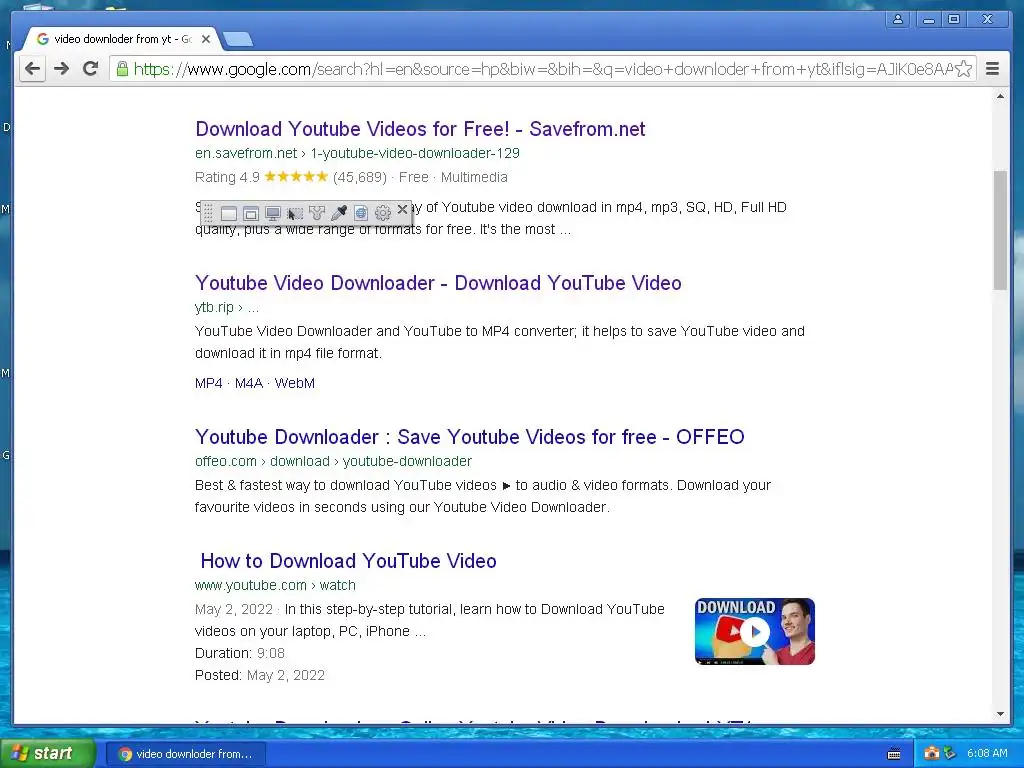Open the Windows start menu
1024x768 pixels.
coord(48,754)
